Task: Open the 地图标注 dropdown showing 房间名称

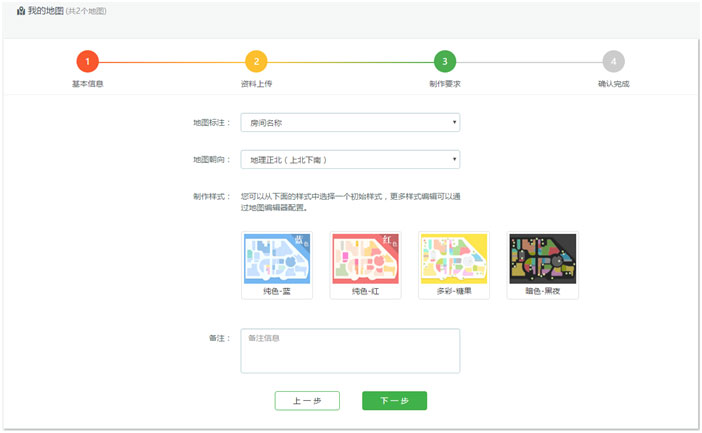Action: 350,122
